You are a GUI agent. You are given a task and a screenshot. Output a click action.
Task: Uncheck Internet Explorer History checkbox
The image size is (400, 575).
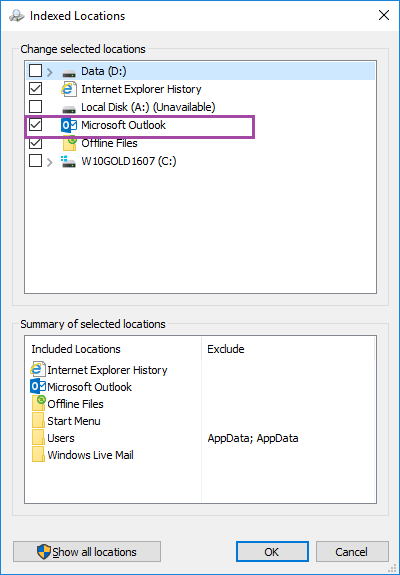(36, 89)
